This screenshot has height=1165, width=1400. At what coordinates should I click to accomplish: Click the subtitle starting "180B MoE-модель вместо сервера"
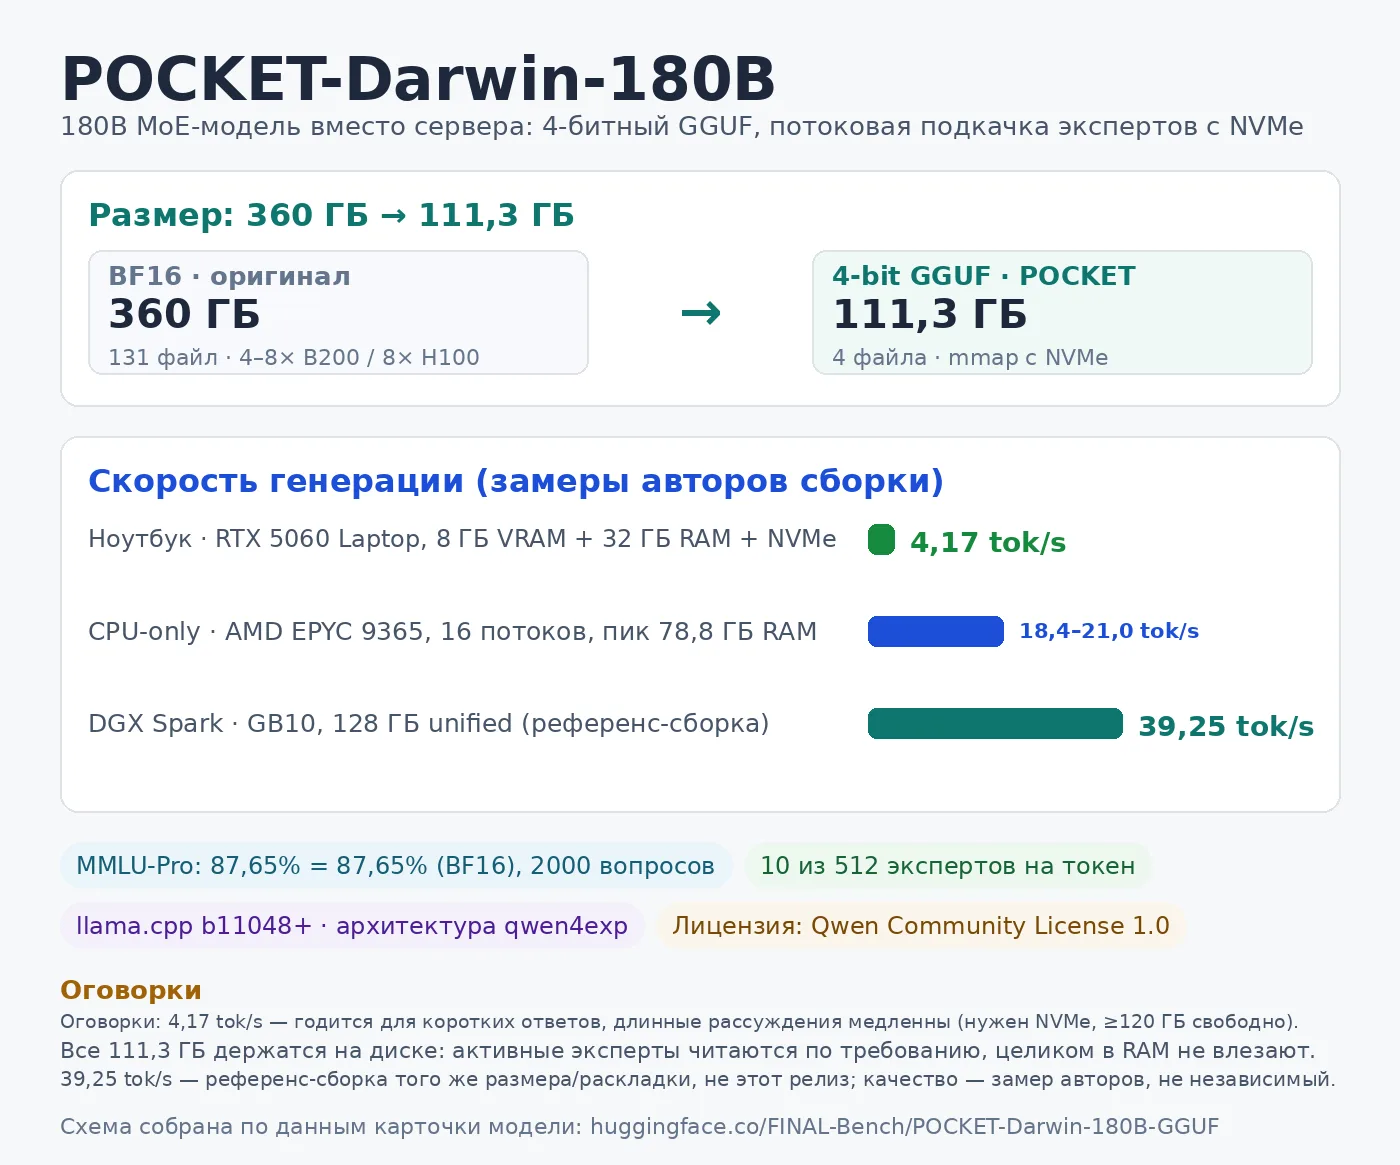(x=682, y=127)
